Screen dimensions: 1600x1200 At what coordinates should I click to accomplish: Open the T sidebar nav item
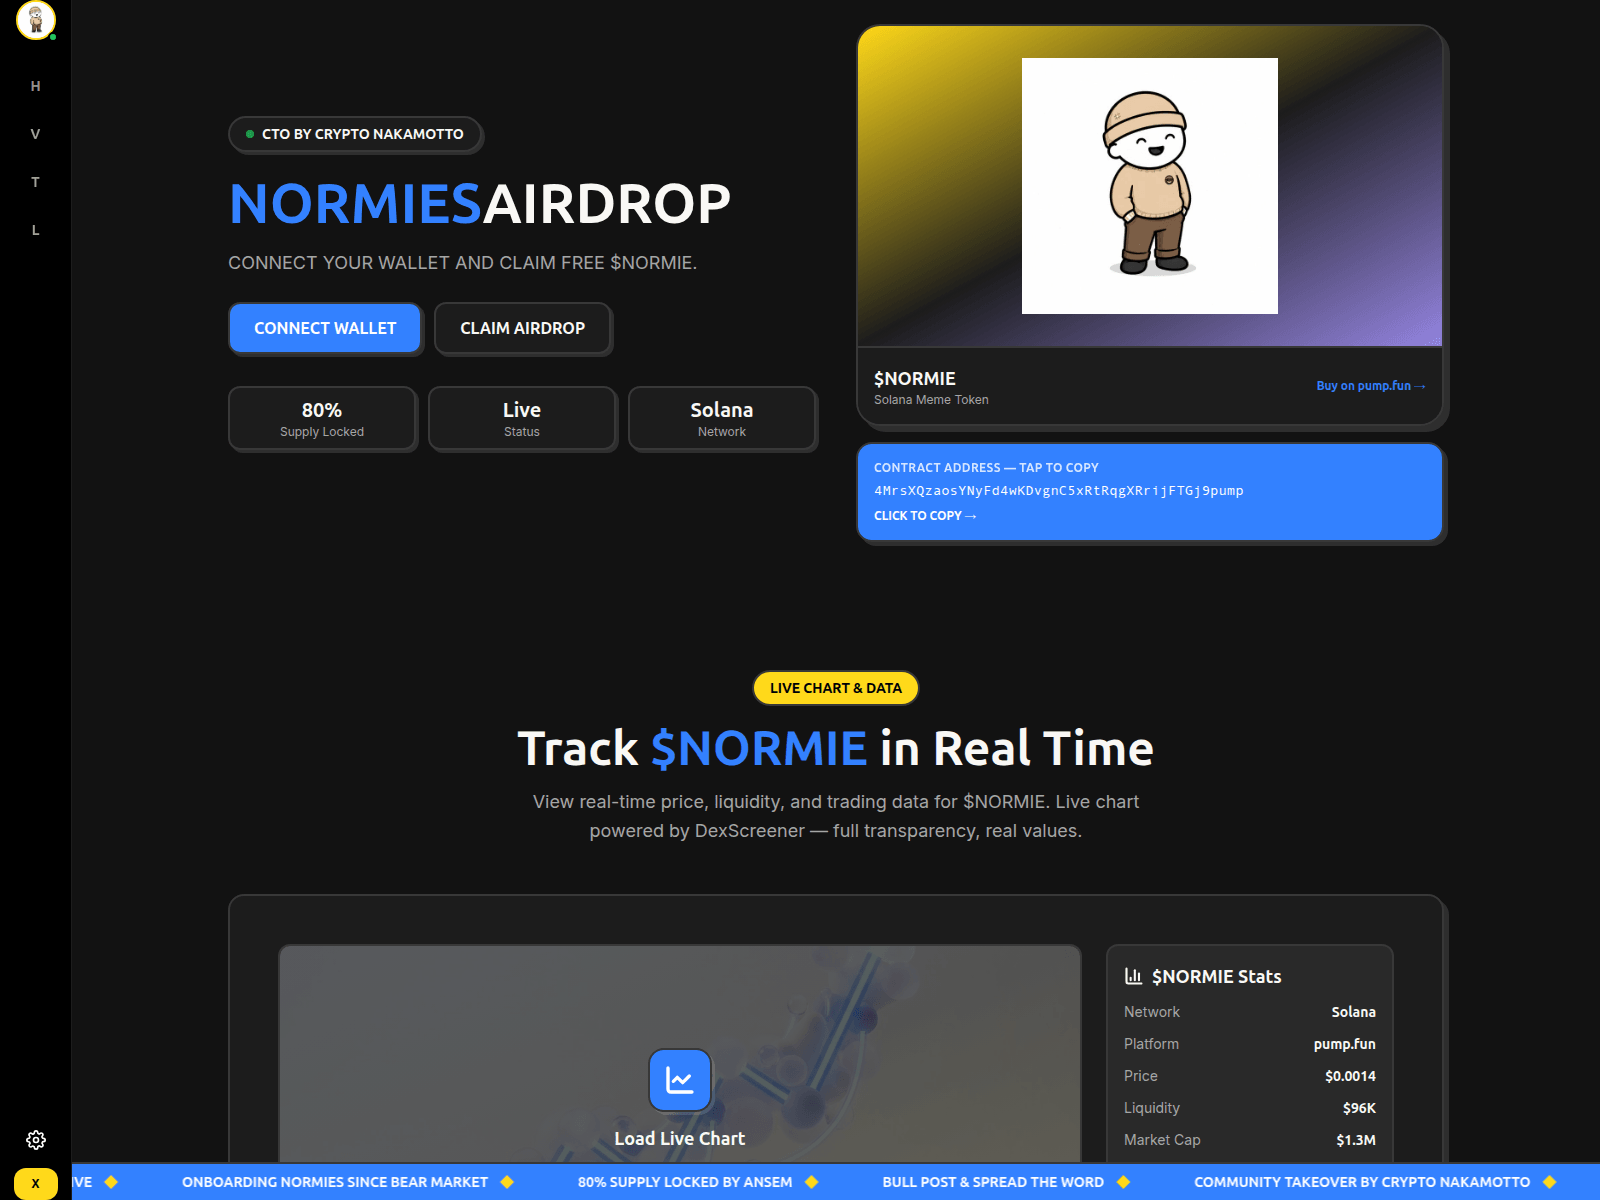click(x=35, y=182)
